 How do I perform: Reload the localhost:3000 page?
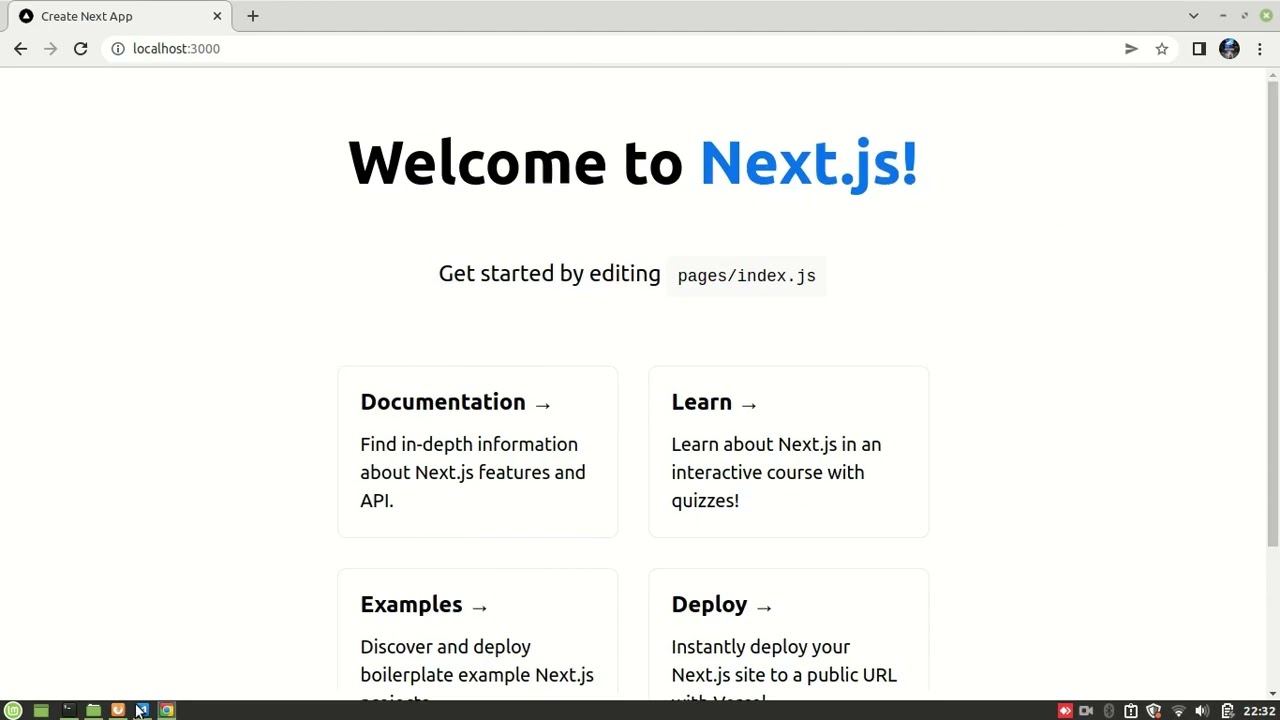tap(80, 48)
